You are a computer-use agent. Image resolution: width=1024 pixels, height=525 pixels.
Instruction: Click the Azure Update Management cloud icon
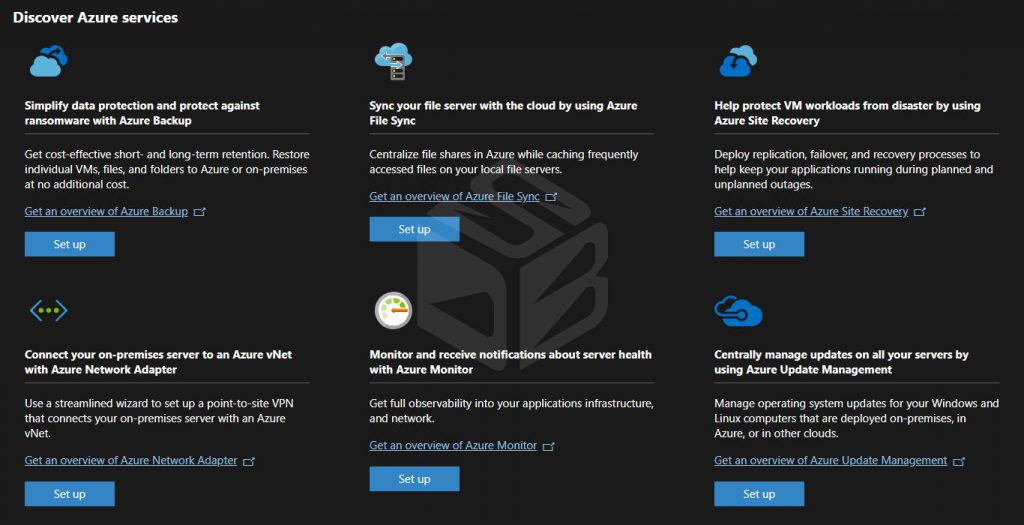(x=738, y=310)
